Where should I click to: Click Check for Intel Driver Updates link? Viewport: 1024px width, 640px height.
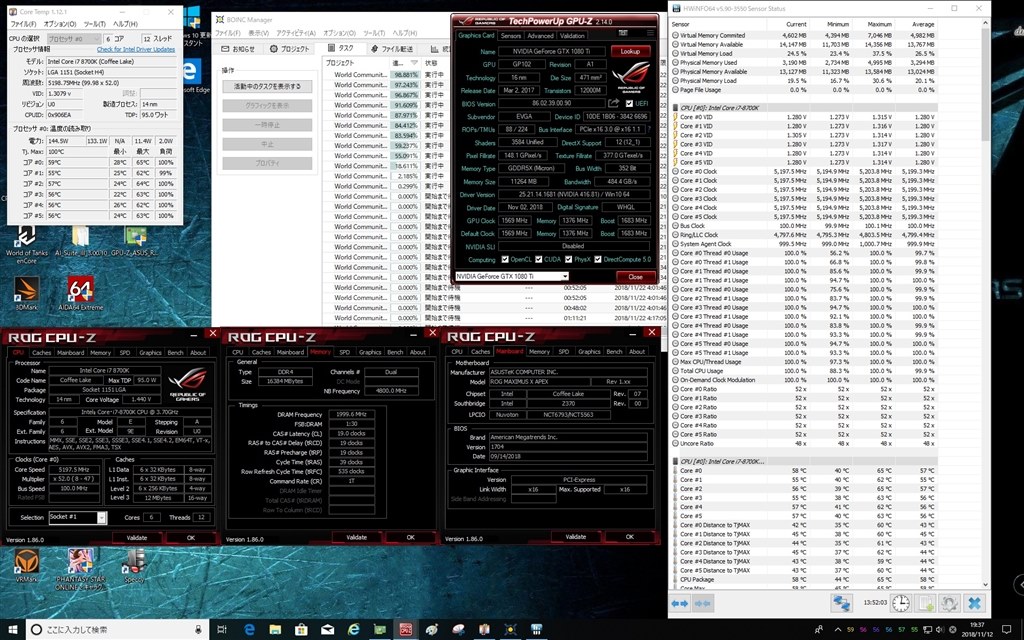136,49
